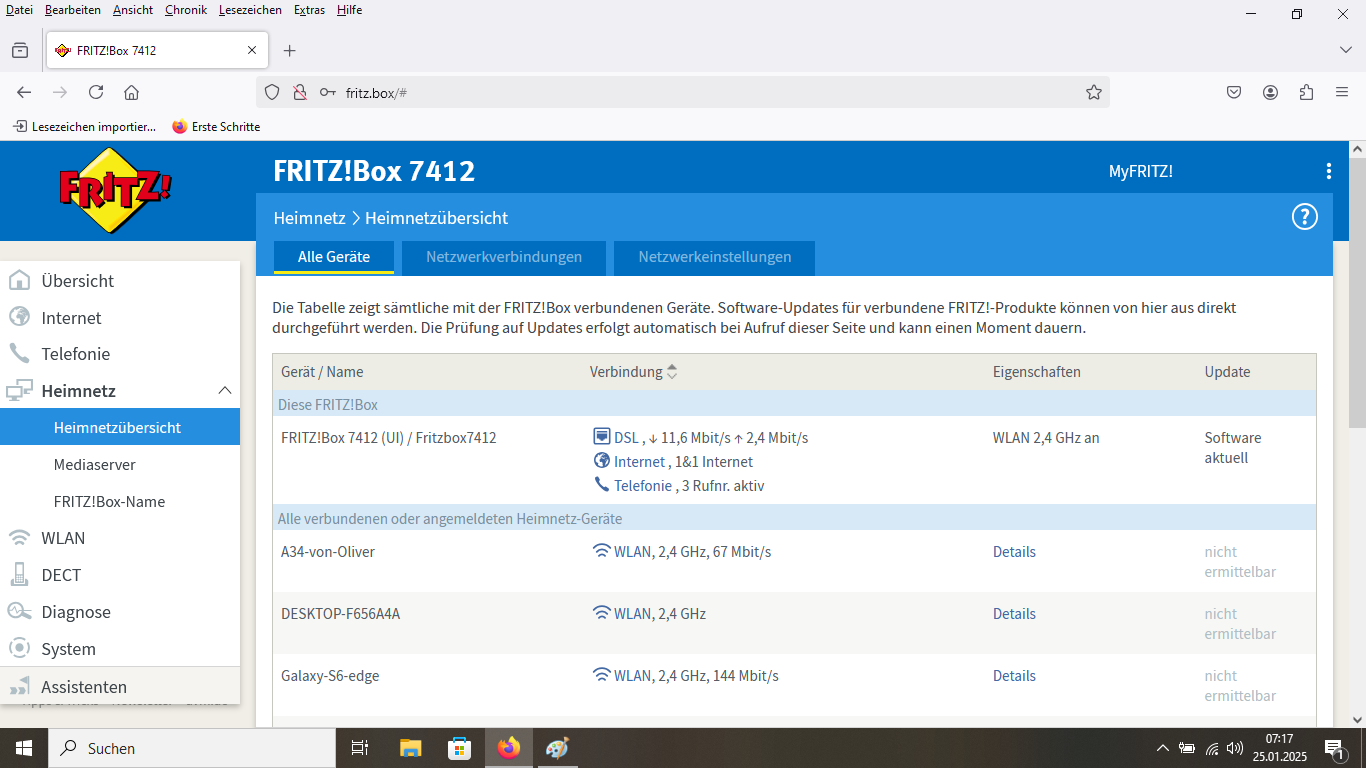Image resolution: width=1366 pixels, height=768 pixels.
Task: Click the DECT phone base icon in sidebar
Action: coord(19,575)
